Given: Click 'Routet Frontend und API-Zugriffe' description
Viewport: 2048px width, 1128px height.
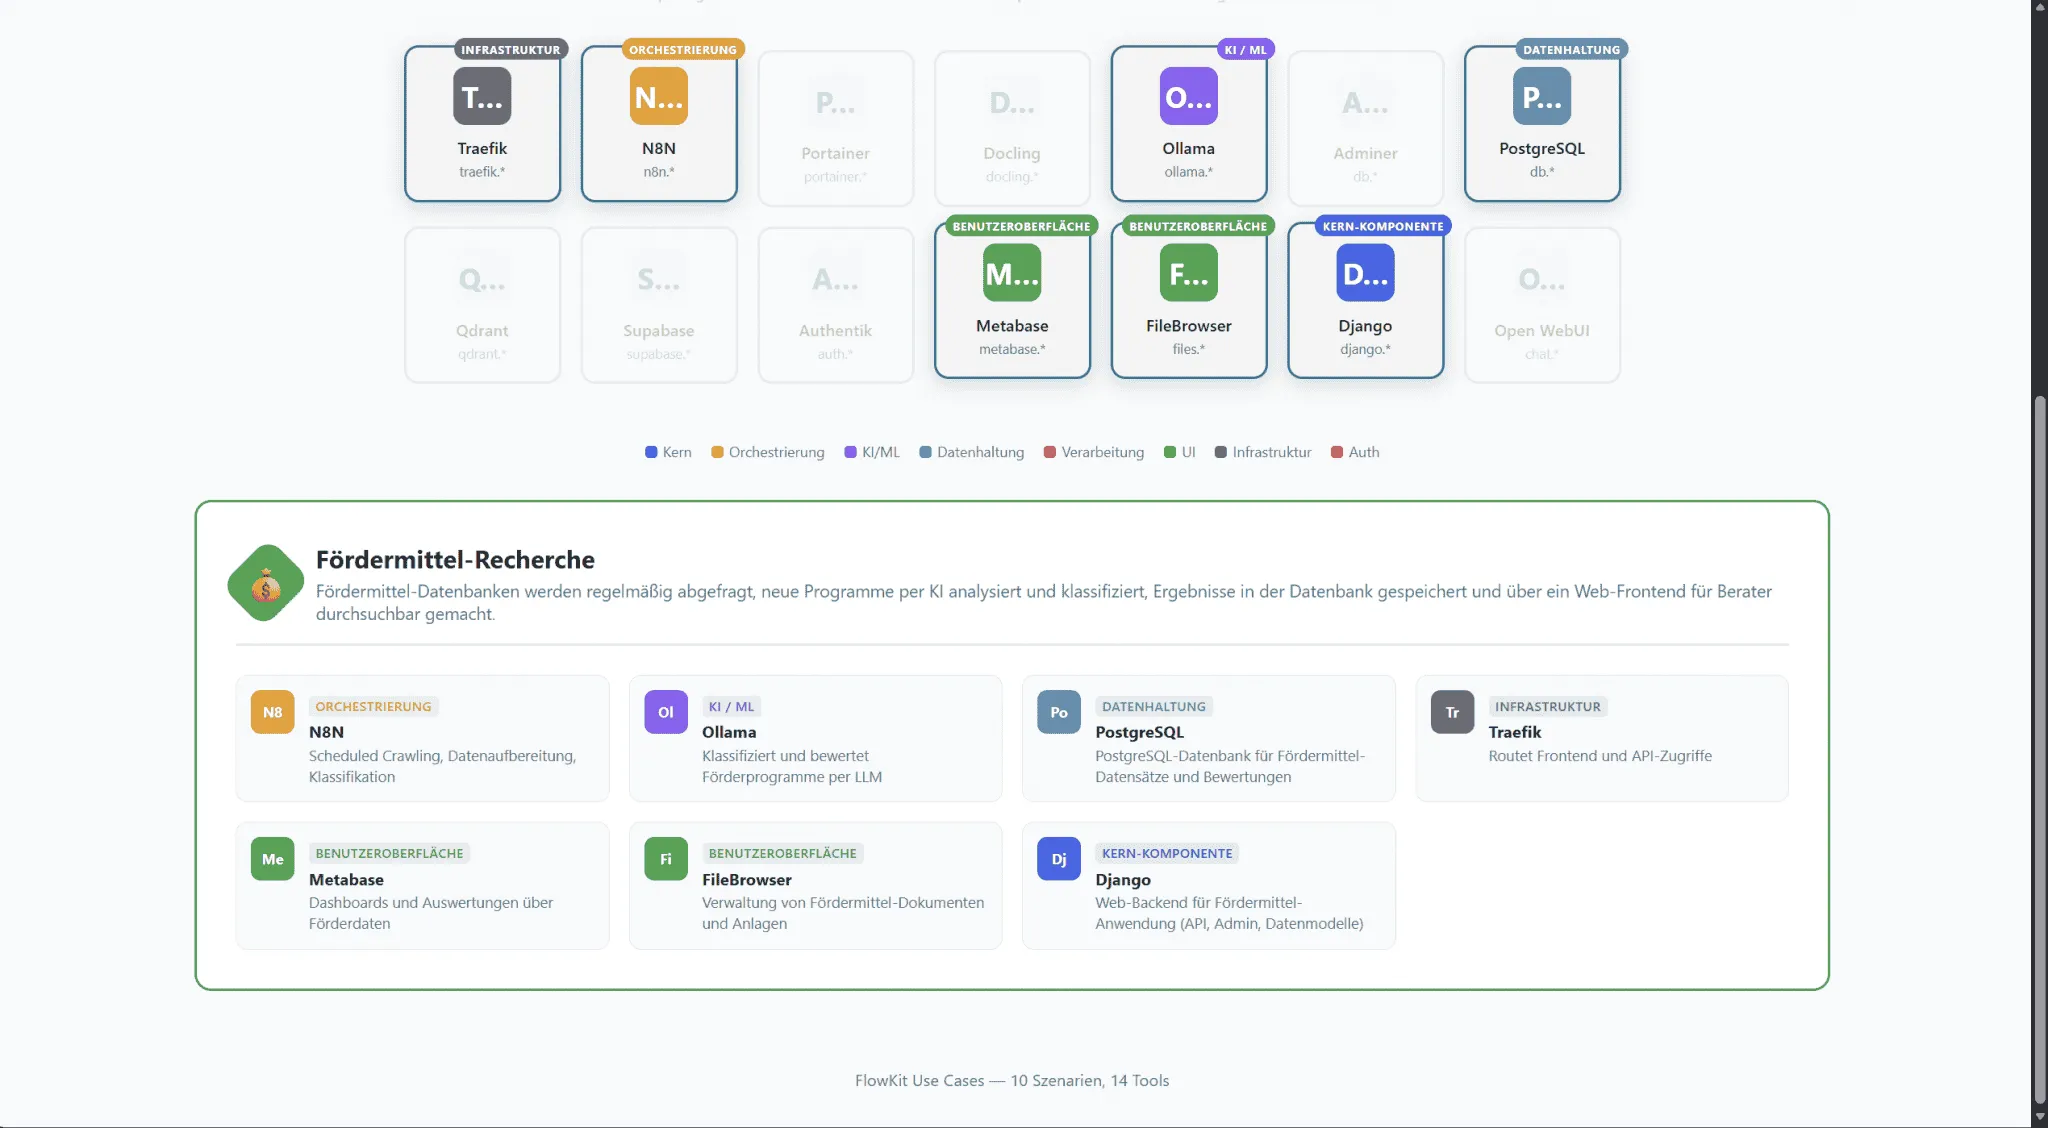Looking at the screenshot, I should [1600, 756].
